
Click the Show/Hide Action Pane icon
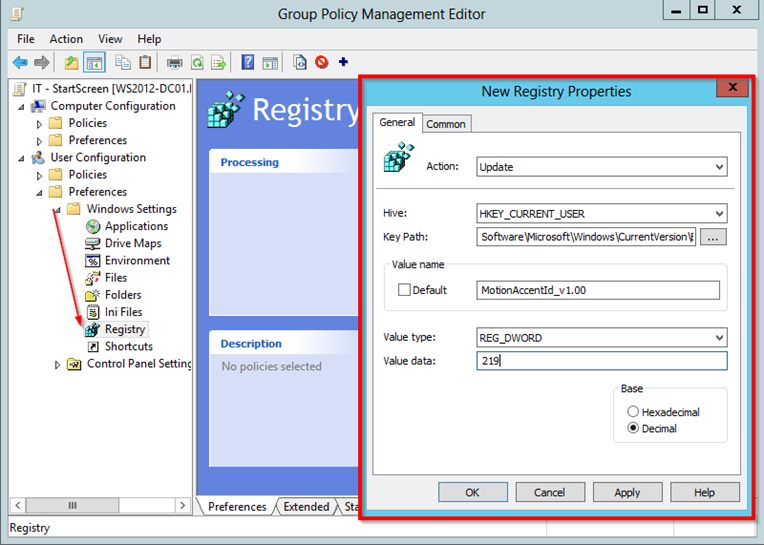coord(270,62)
